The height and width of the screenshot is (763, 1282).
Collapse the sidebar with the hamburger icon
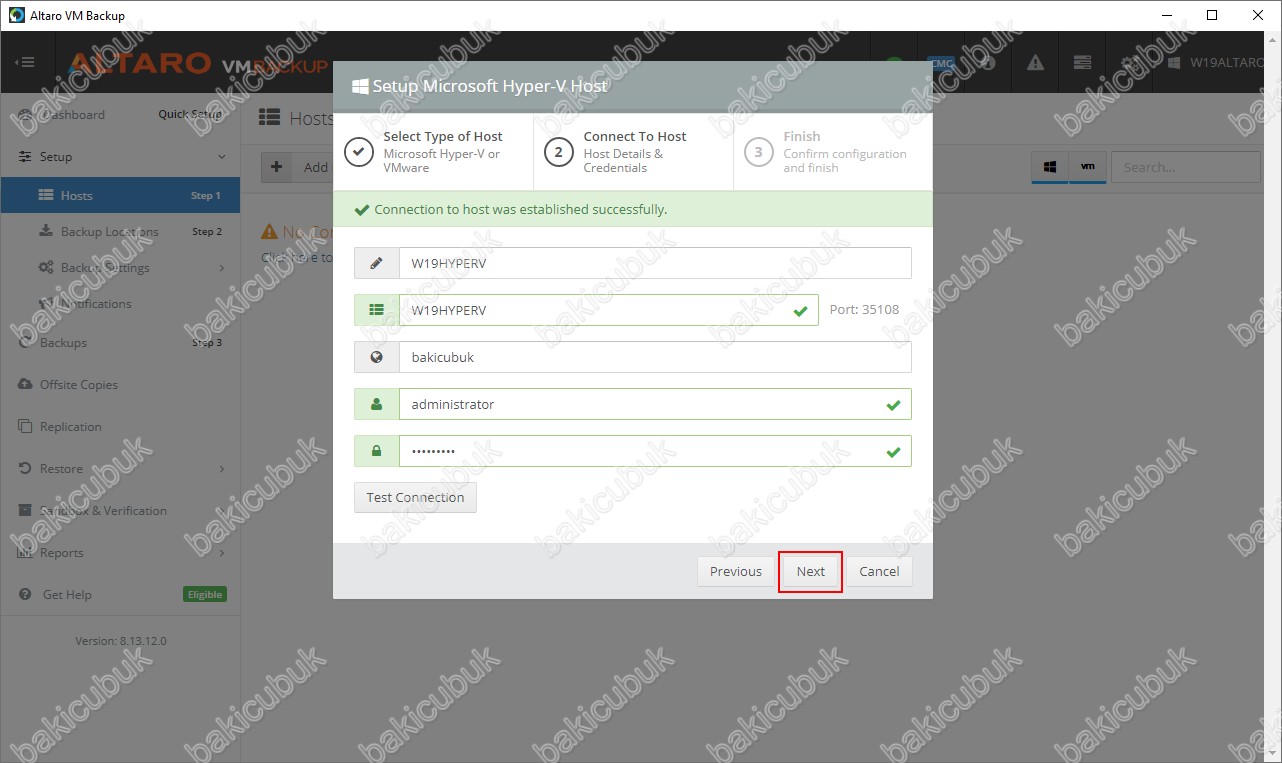click(x=25, y=62)
